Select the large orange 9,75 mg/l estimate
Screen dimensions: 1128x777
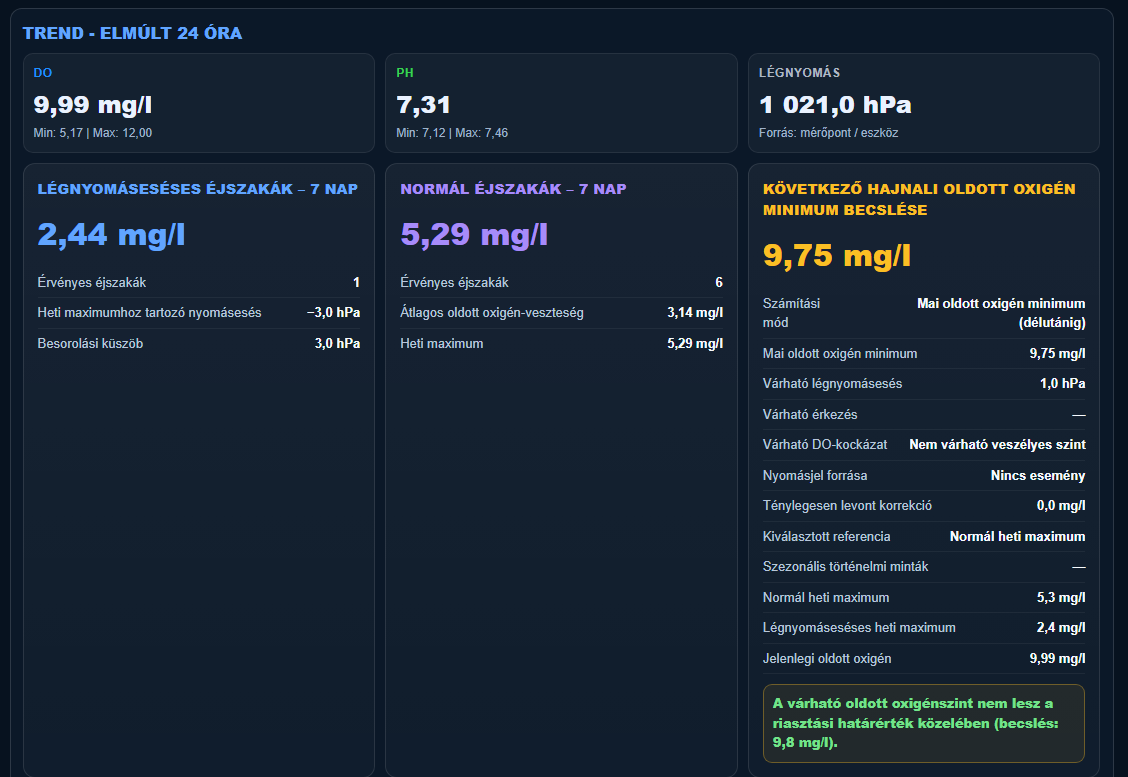click(x=837, y=255)
